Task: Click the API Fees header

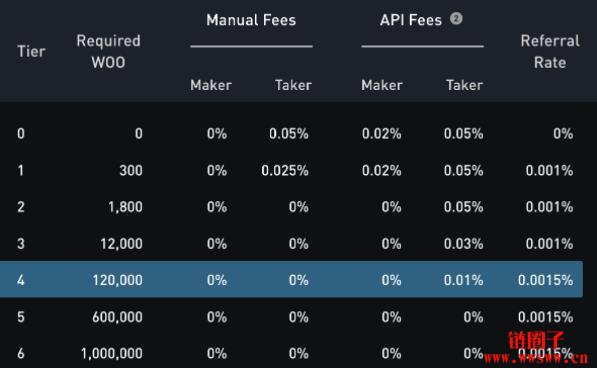Action: coord(411,20)
